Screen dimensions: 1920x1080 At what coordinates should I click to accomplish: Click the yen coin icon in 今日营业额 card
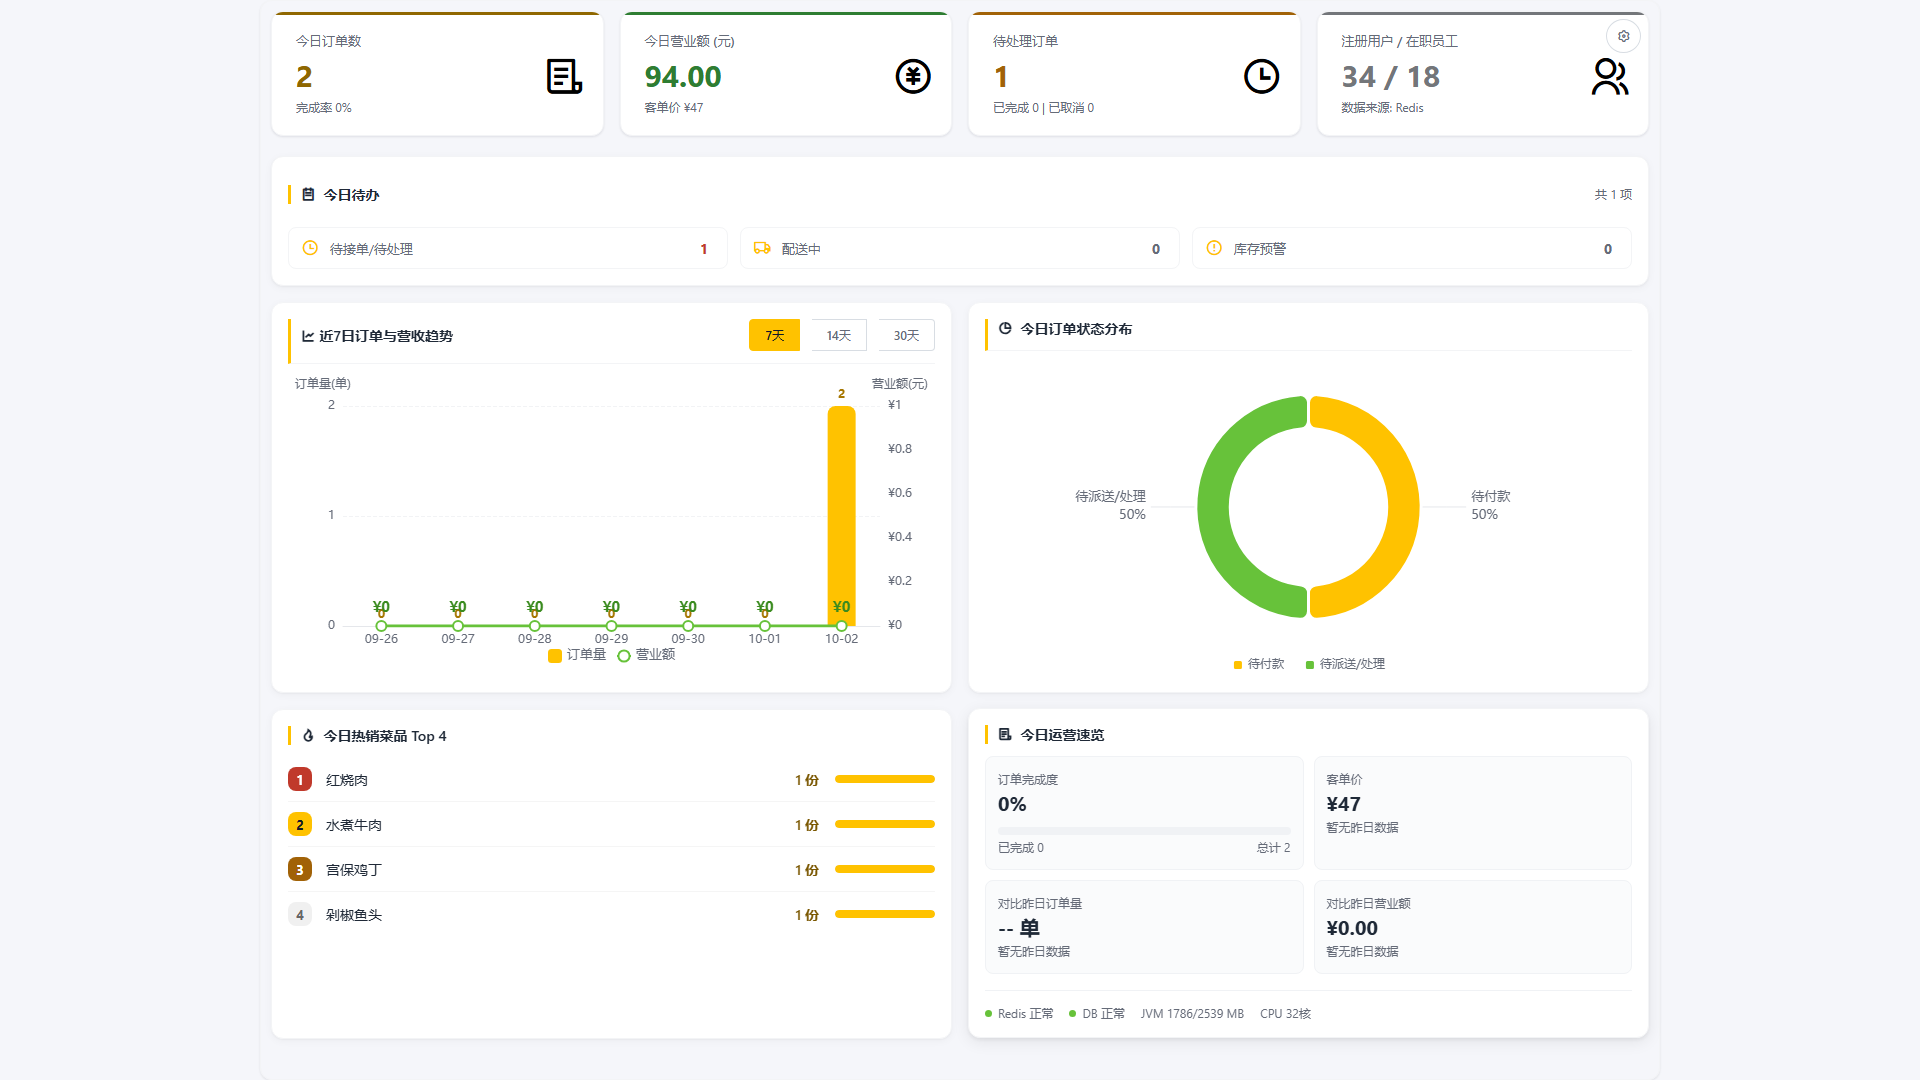tap(913, 76)
